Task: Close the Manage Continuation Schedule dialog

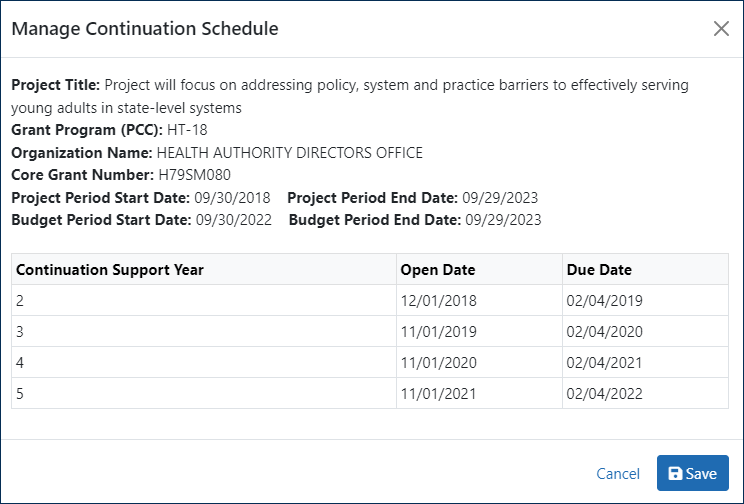Action: point(721,28)
